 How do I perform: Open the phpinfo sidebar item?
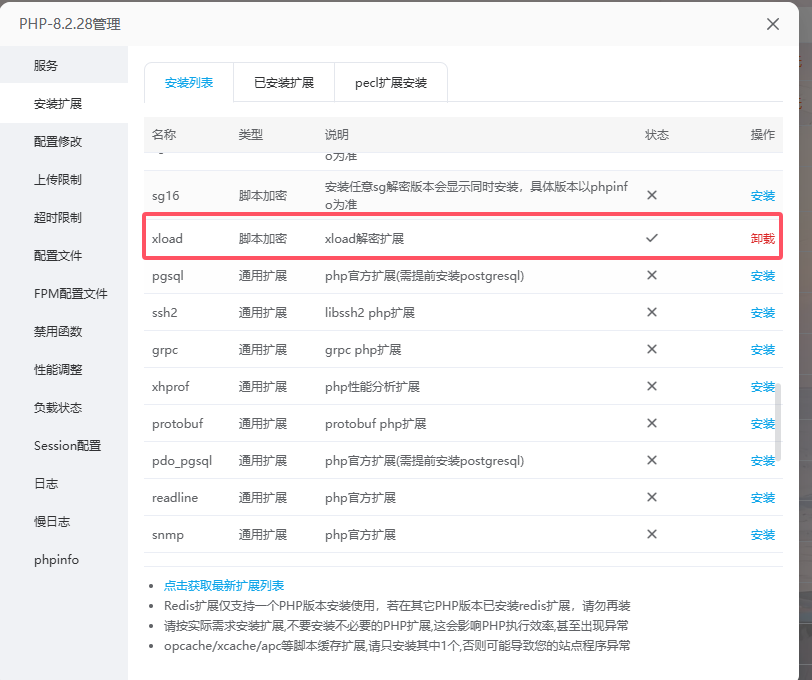[56, 560]
